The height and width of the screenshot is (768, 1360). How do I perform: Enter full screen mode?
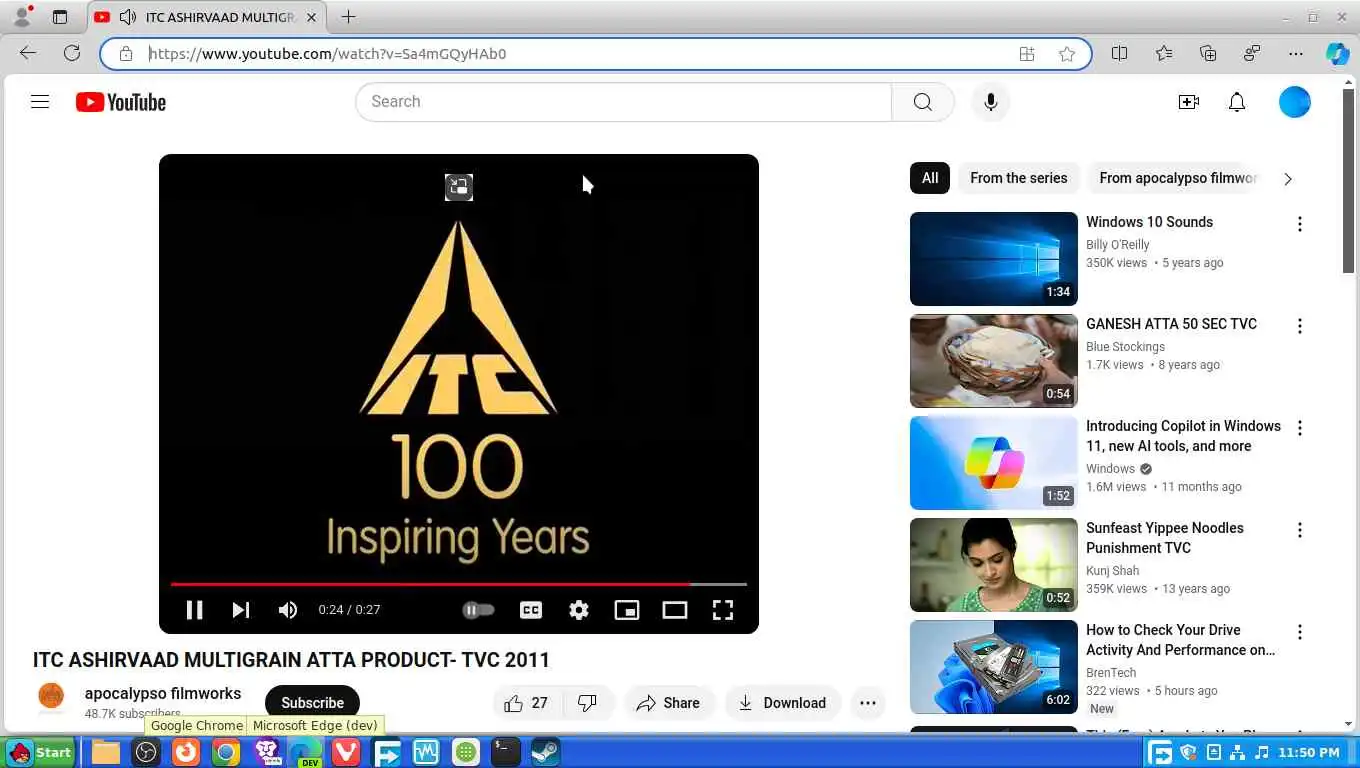(723, 610)
